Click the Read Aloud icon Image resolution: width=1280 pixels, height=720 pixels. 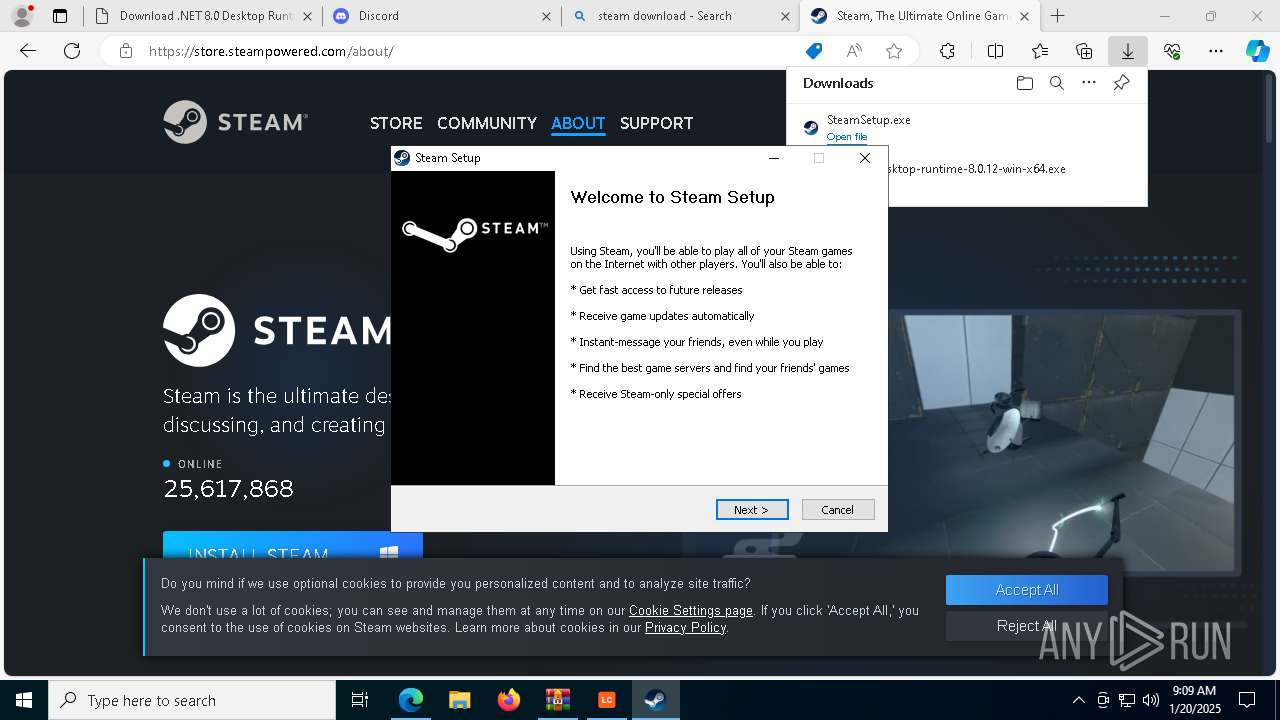tap(854, 51)
